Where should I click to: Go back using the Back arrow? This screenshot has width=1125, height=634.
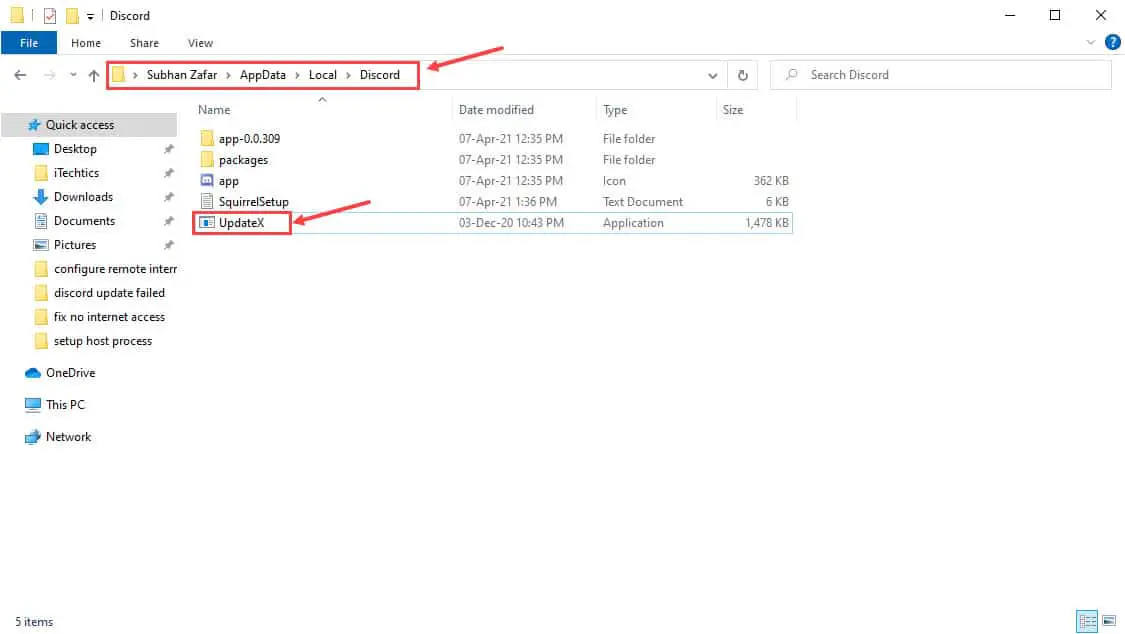pyautogui.click(x=20, y=75)
